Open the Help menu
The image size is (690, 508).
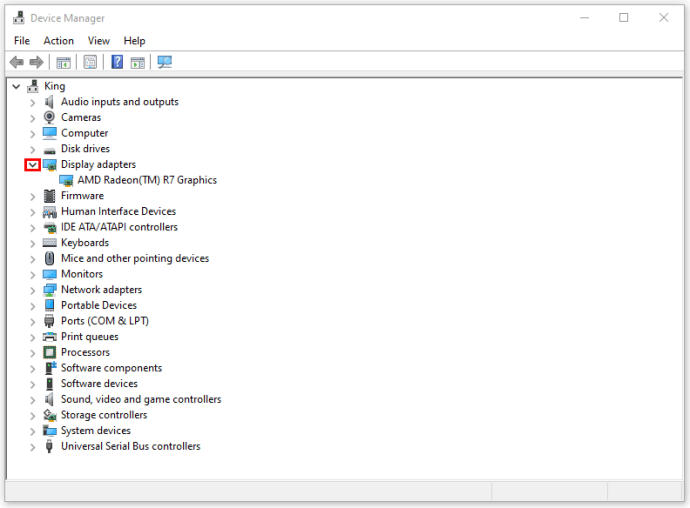coord(134,41)
